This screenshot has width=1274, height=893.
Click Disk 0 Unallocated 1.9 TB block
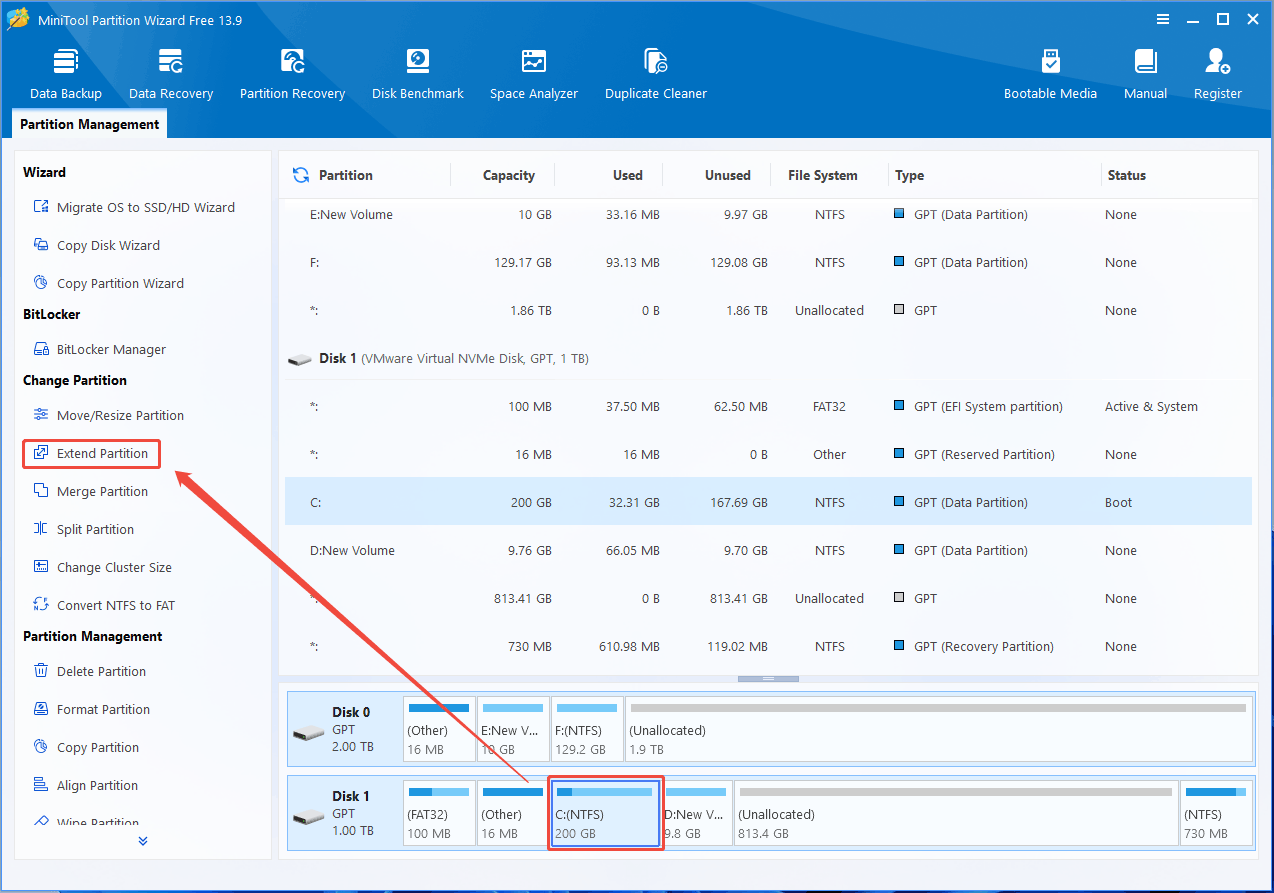pyautogui.click(x=939, y=730)
